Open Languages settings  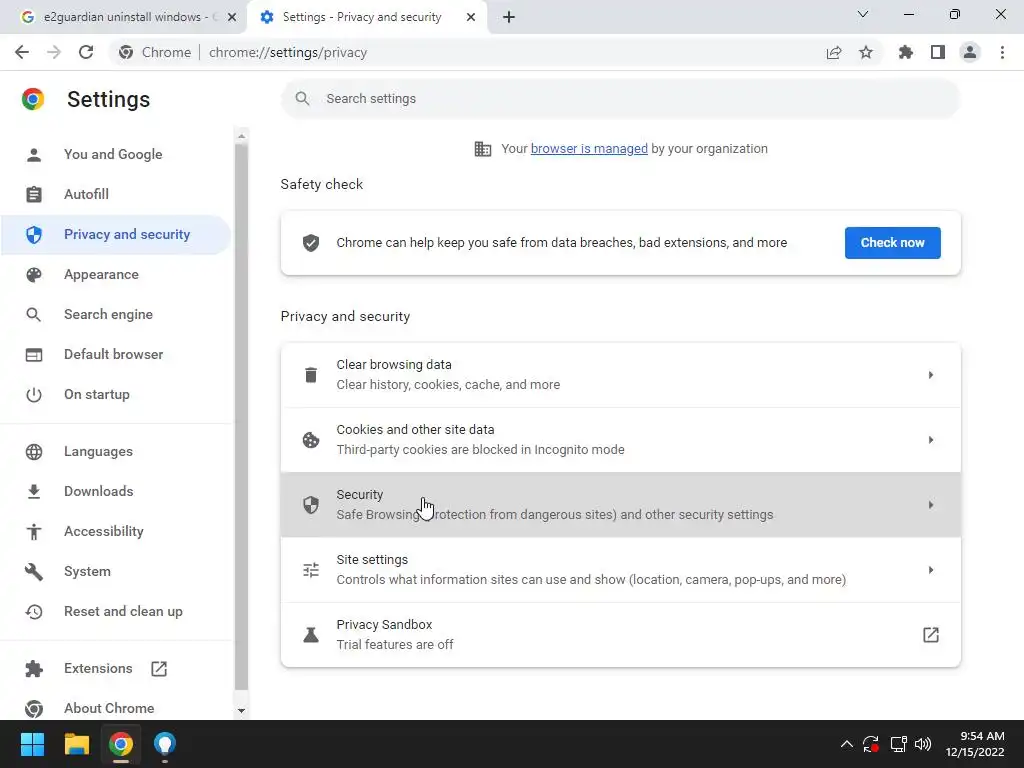point(115,452)
